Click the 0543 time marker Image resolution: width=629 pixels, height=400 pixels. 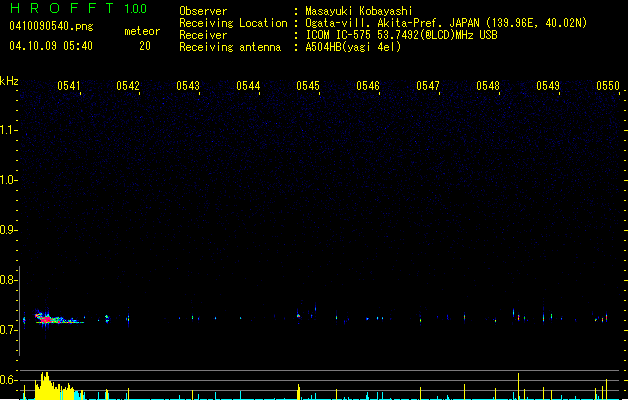pyautogui.click(x=188, y=86)
